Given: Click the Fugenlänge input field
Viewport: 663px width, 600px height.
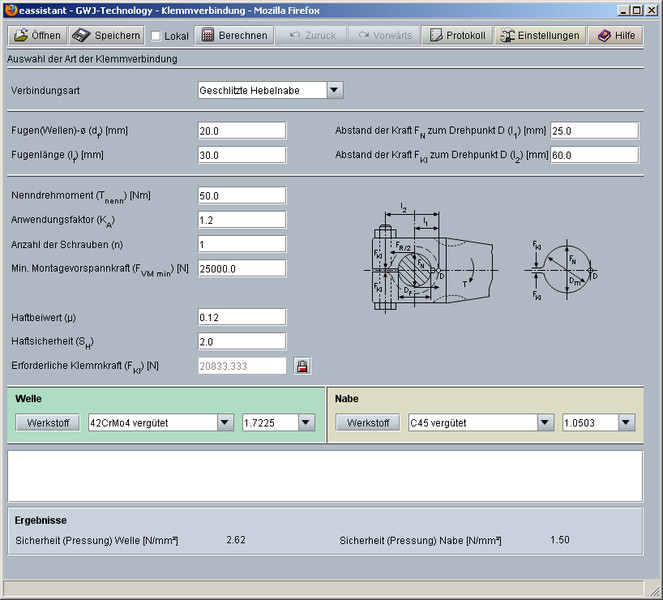Looking at the screenshot, I should (x=242, y=155).
